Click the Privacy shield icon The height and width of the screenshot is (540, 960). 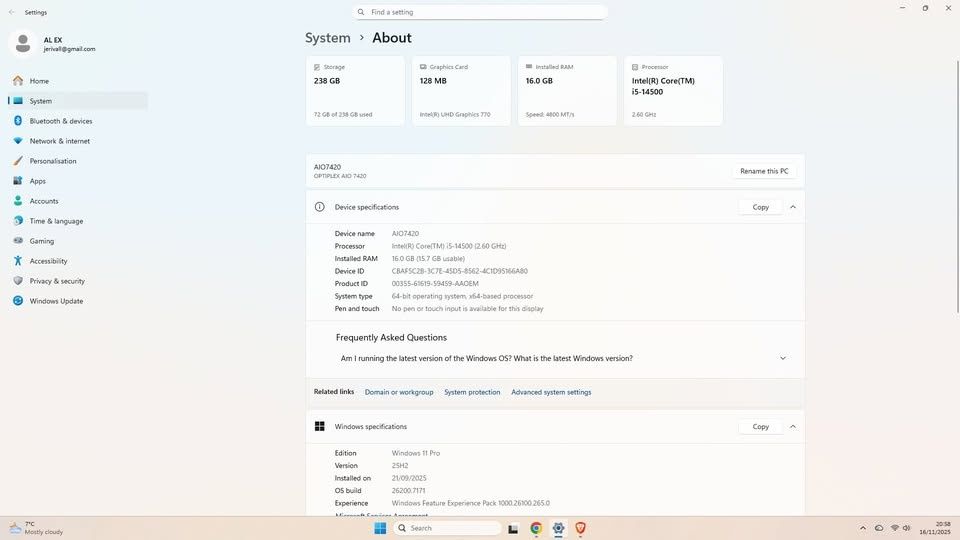18,280
